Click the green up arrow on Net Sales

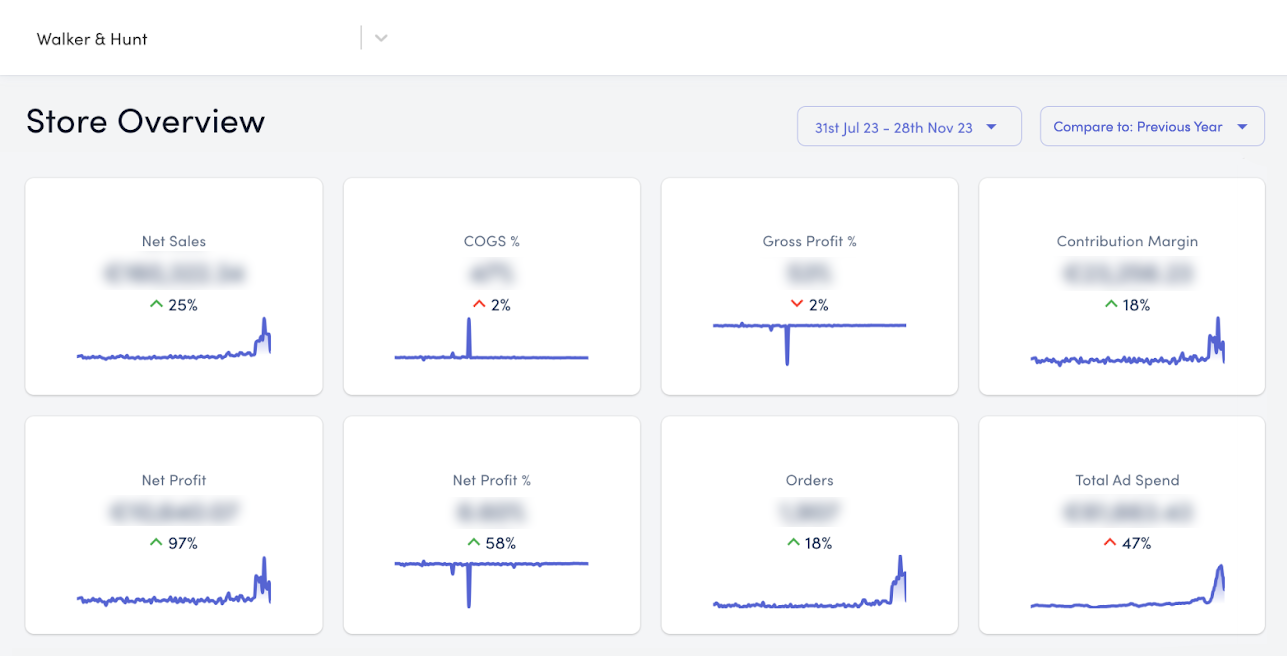156,305
